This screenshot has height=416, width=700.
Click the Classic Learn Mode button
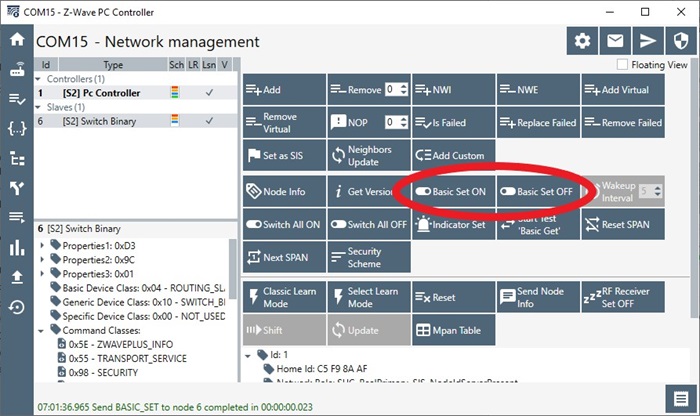pos(284,297)
